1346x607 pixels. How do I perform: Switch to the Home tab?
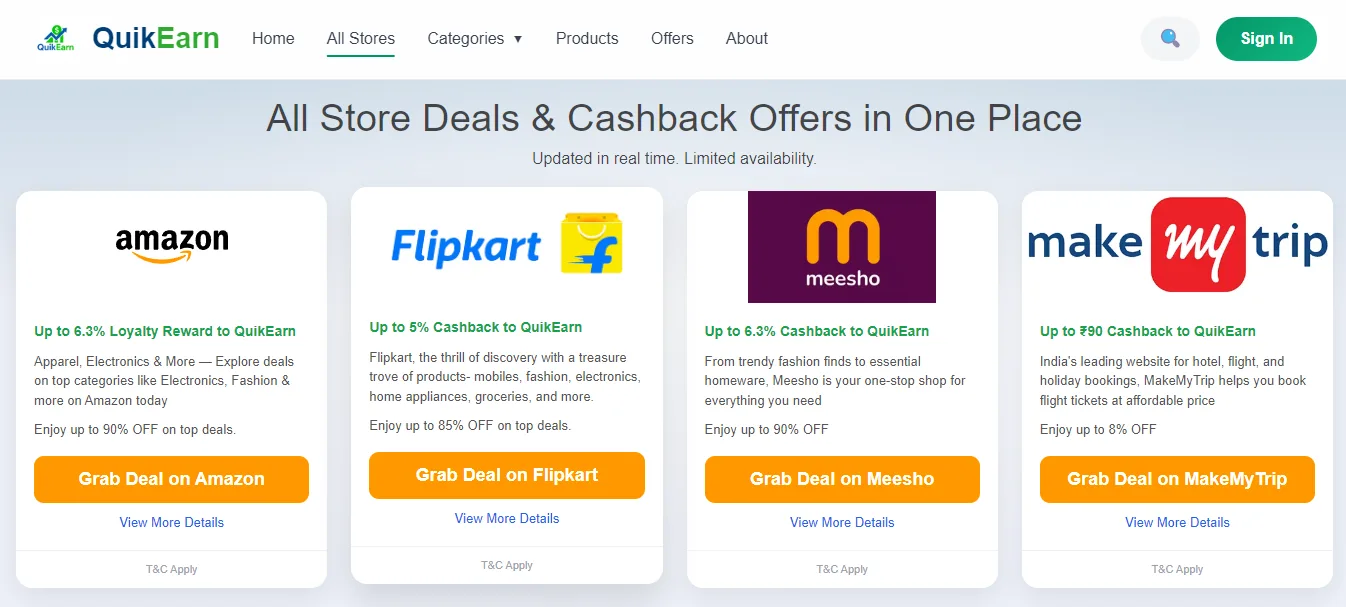(272, 38)
